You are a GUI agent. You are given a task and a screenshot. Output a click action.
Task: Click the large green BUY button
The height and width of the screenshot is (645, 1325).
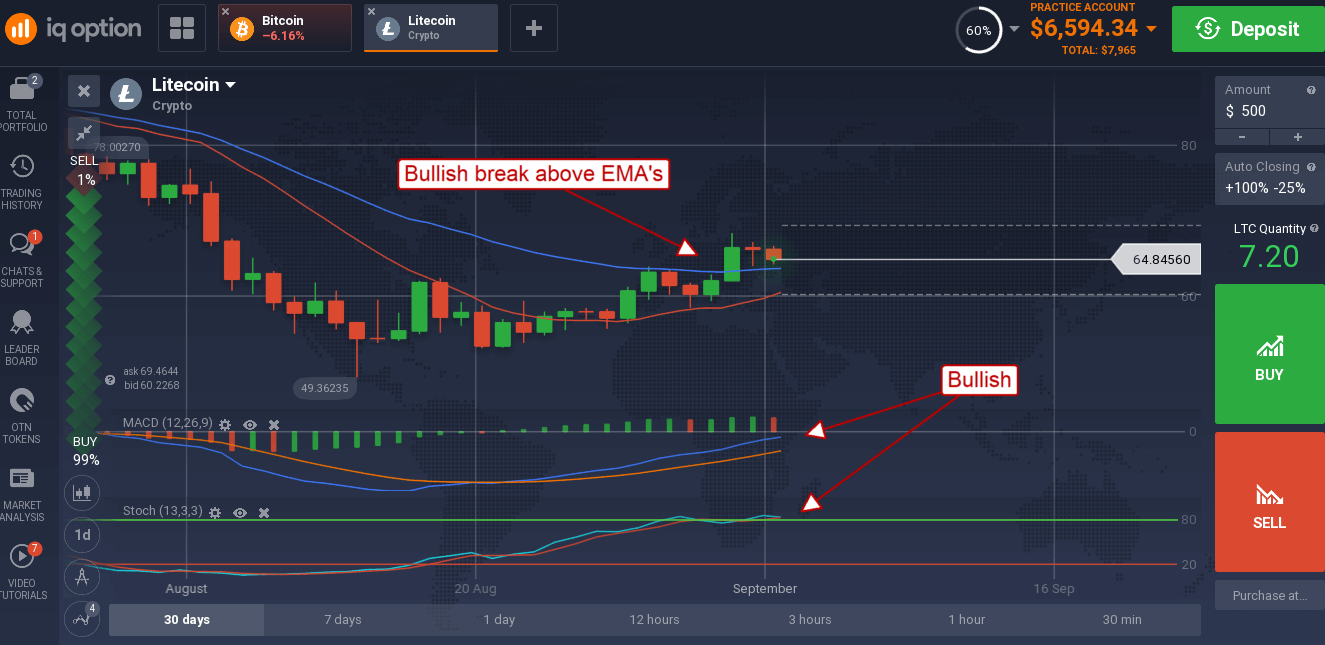tap(1270, 354)
